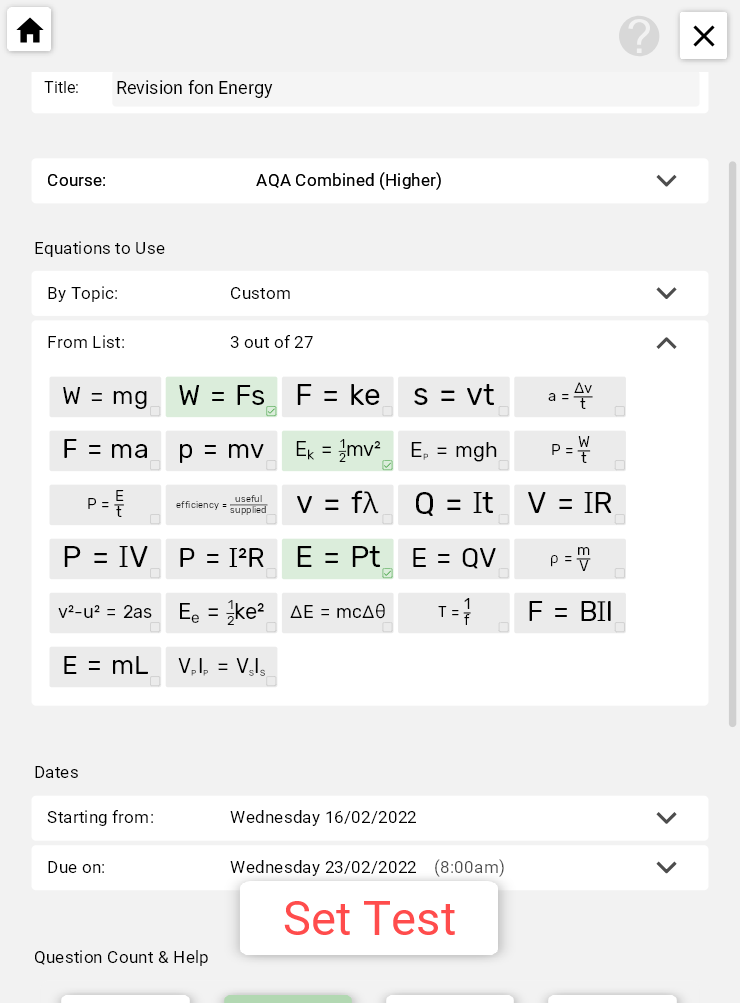Image resolution: width=740 pixels, height=1003 pixels.
Task: Go to the home screen icon
Action: (x=30, y=31)
